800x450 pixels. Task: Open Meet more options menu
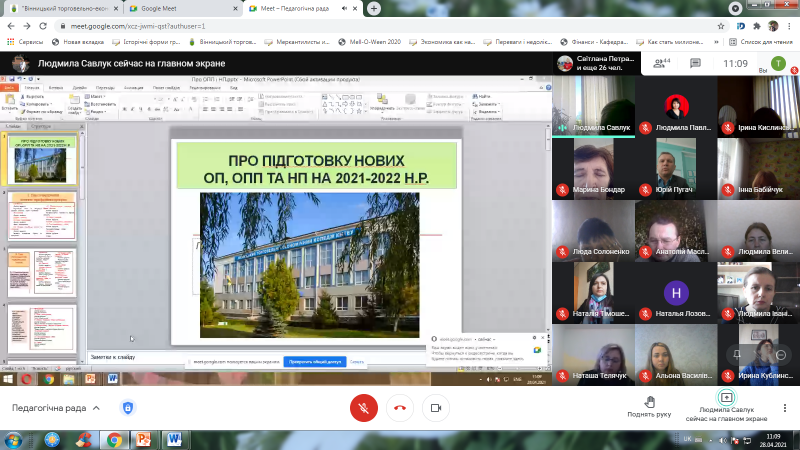tap(785, 408)
